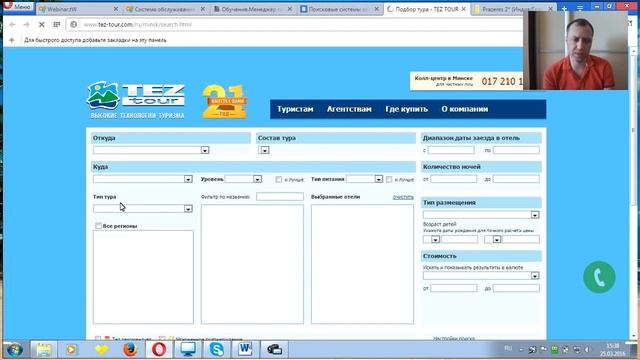Open first child age dropdown
Viewport: 640px width, 360px height.
pos(431,239)
